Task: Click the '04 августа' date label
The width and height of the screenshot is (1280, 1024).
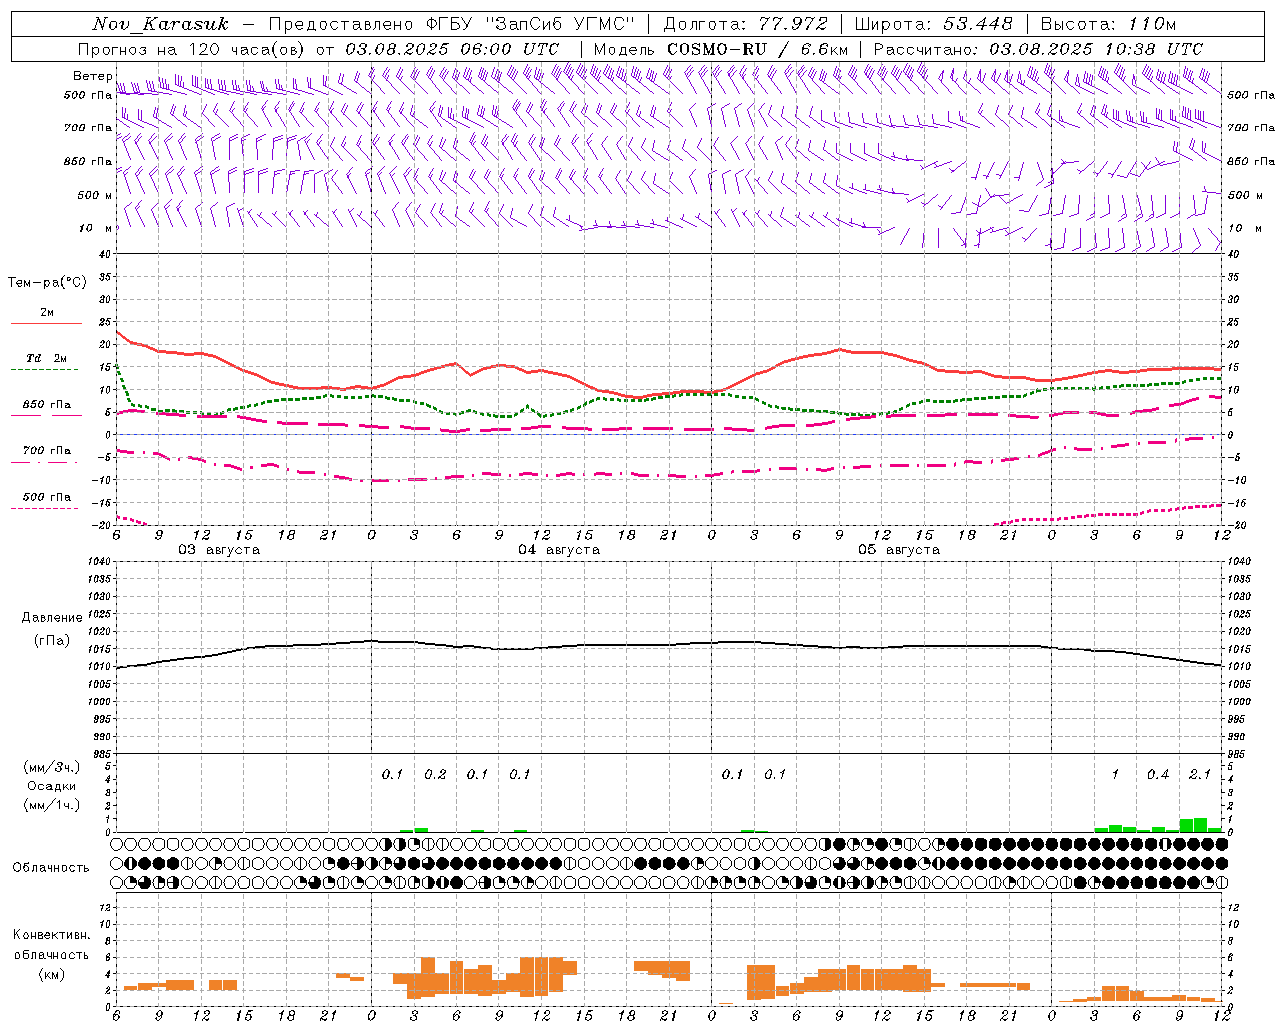Action: click(x=559, y=550)
